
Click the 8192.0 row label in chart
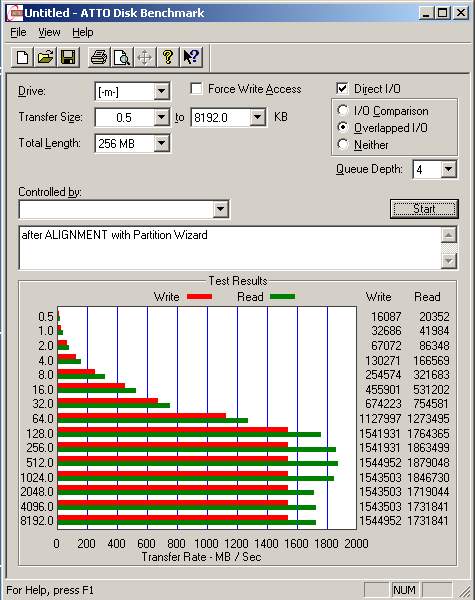click(37, 521)
